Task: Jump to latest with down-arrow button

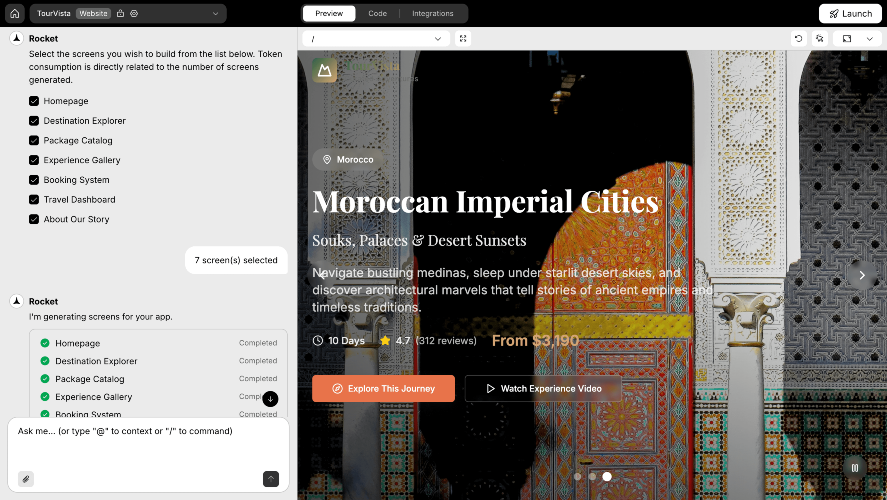Action: coord(270,399)
